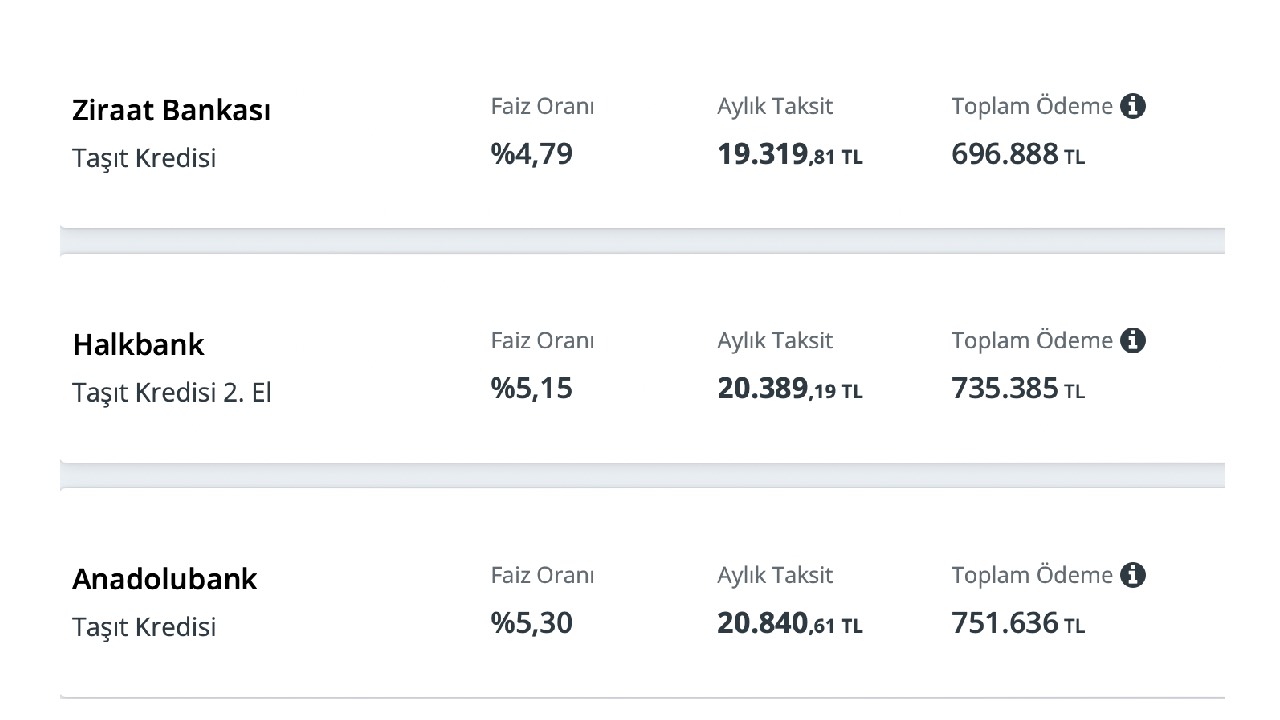Select Ziraat Bankası Taşıt Kredisi subtitle

pos(144,159)
